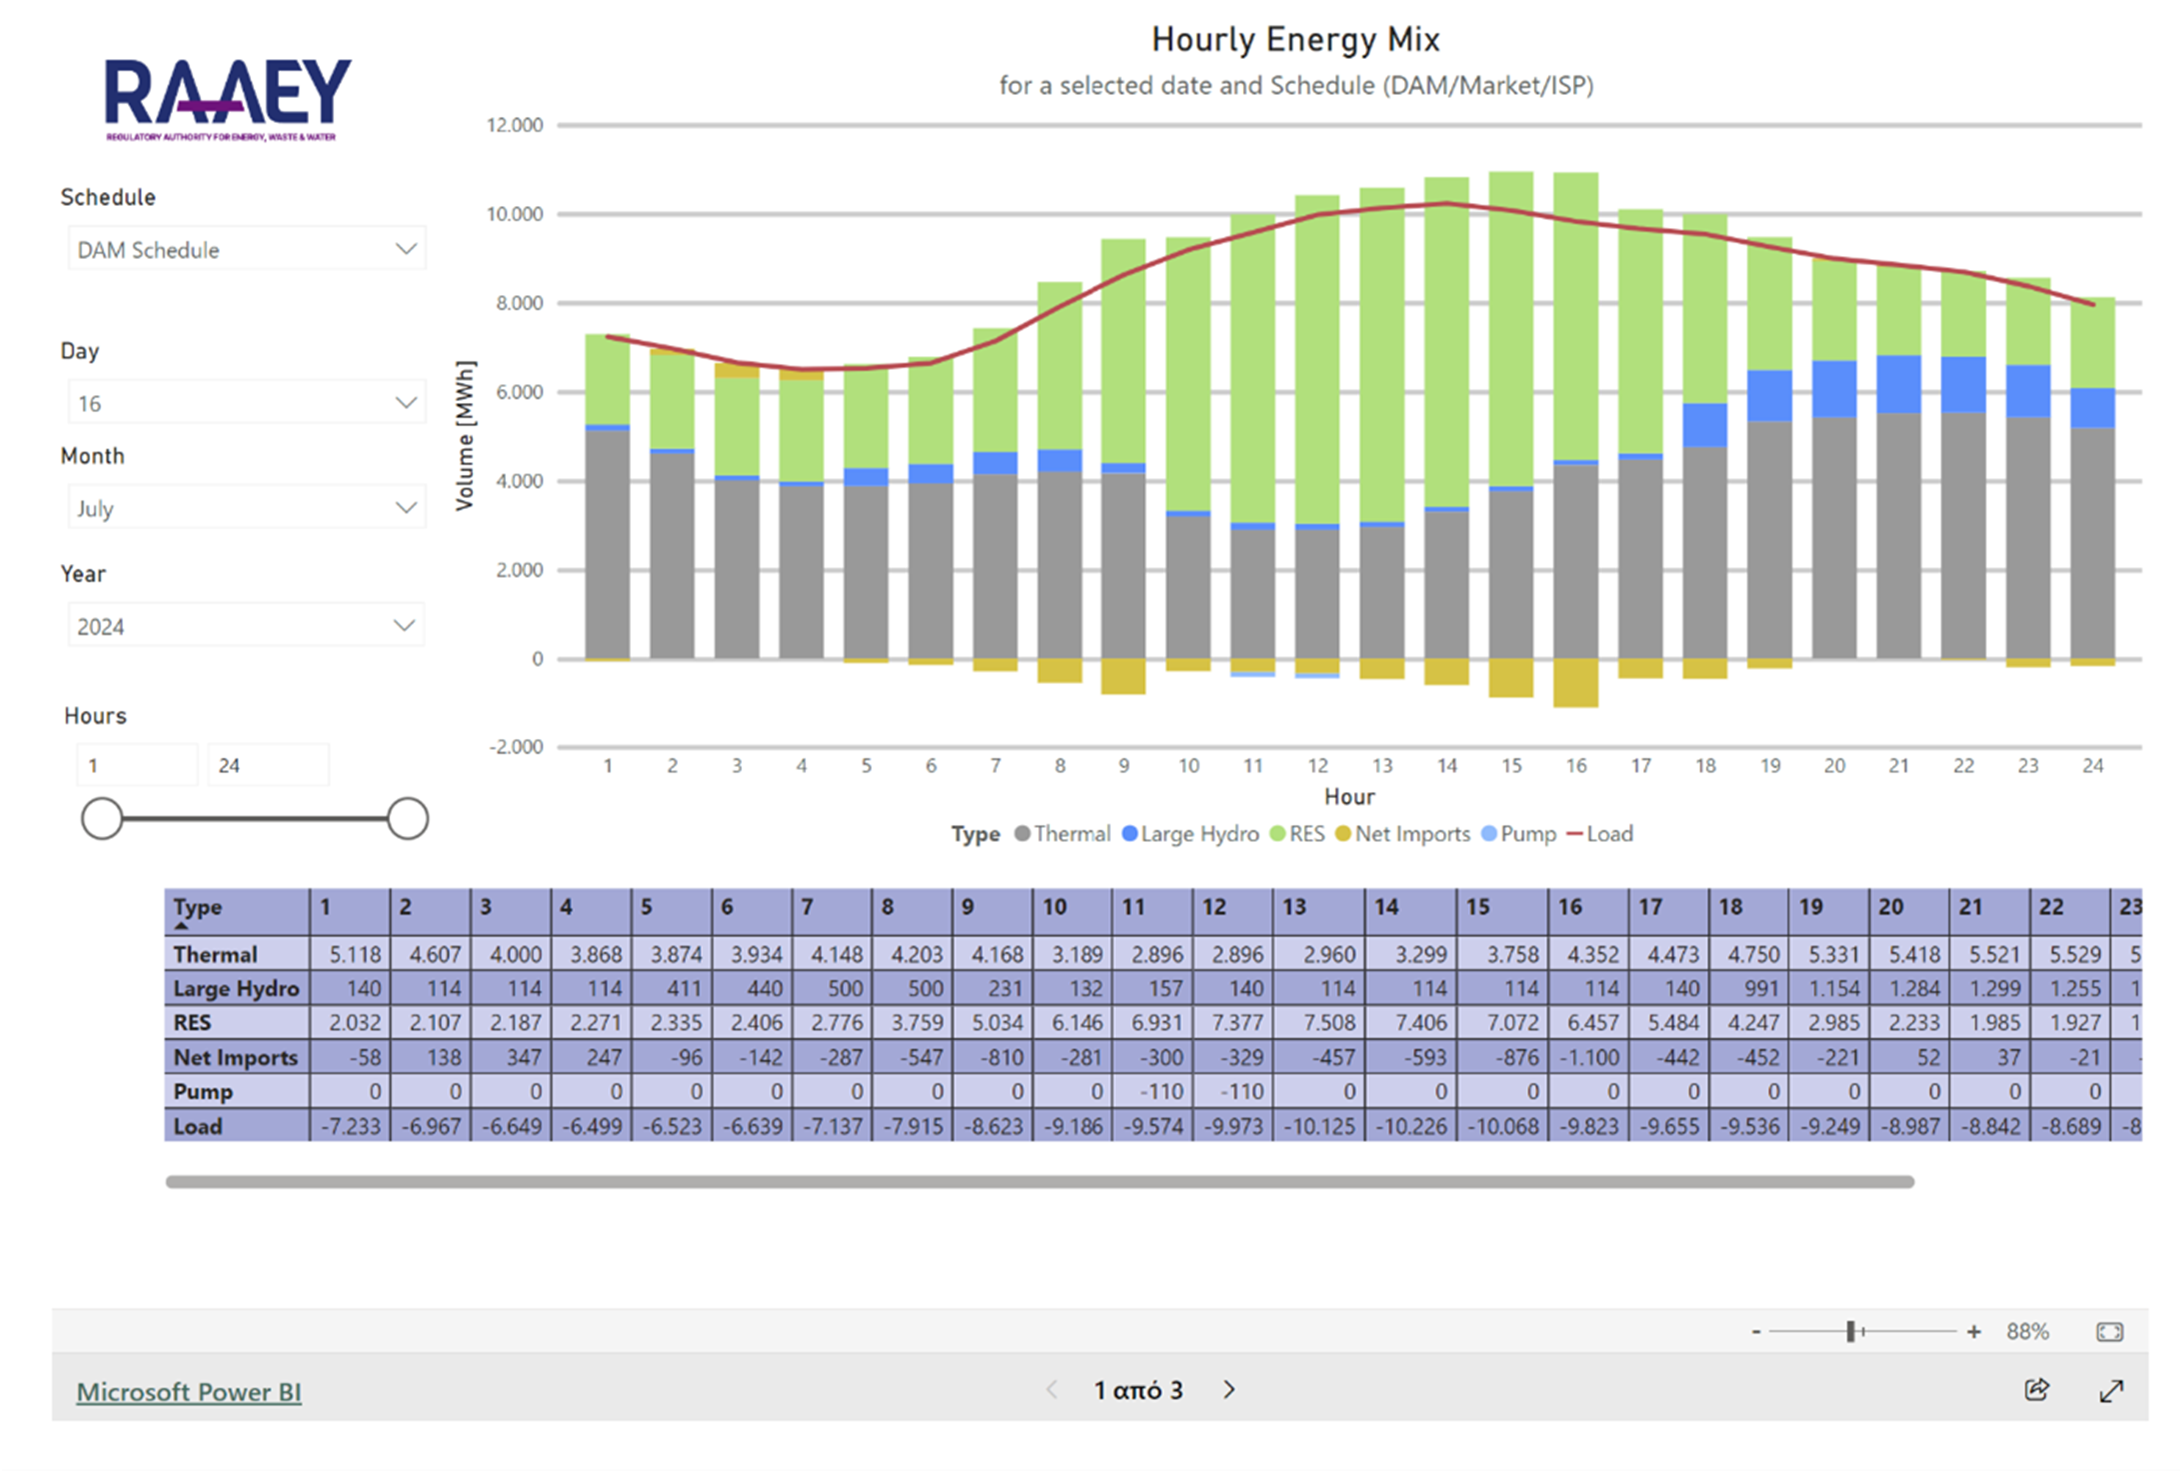2182x1473 pixels.
Task: Click the page indicator '1 από 3'
Action: point(1138,1390)
